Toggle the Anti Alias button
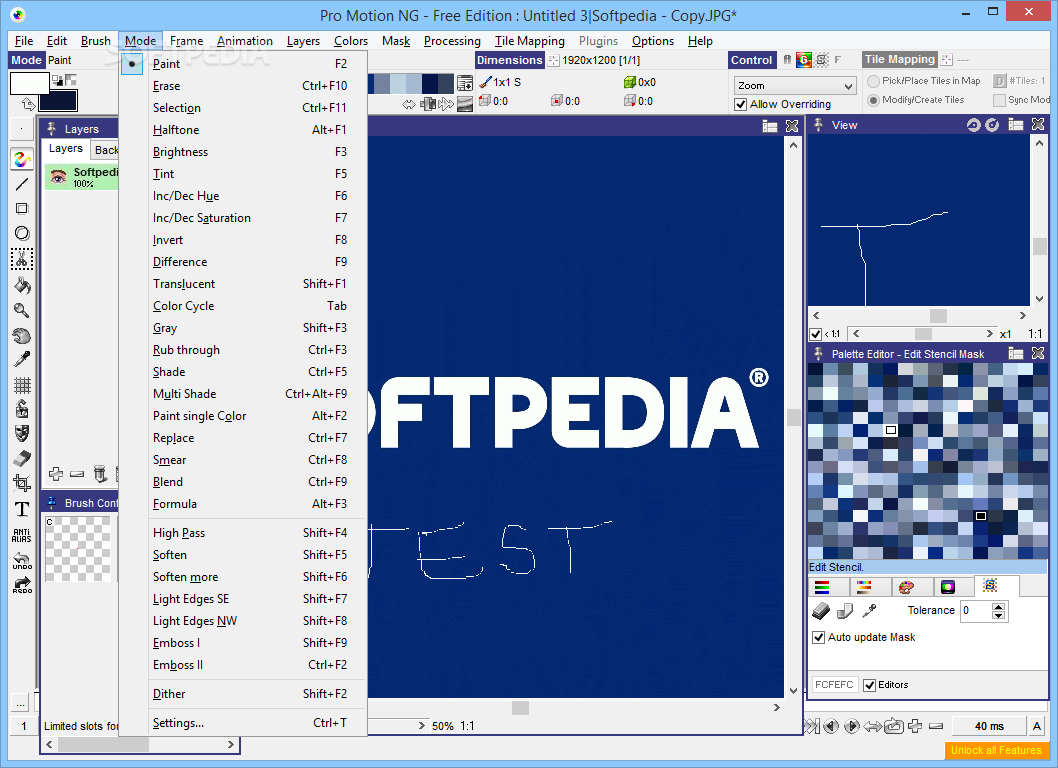The height and width of the screenshot is (768, 1058). (x=22, y=536)
